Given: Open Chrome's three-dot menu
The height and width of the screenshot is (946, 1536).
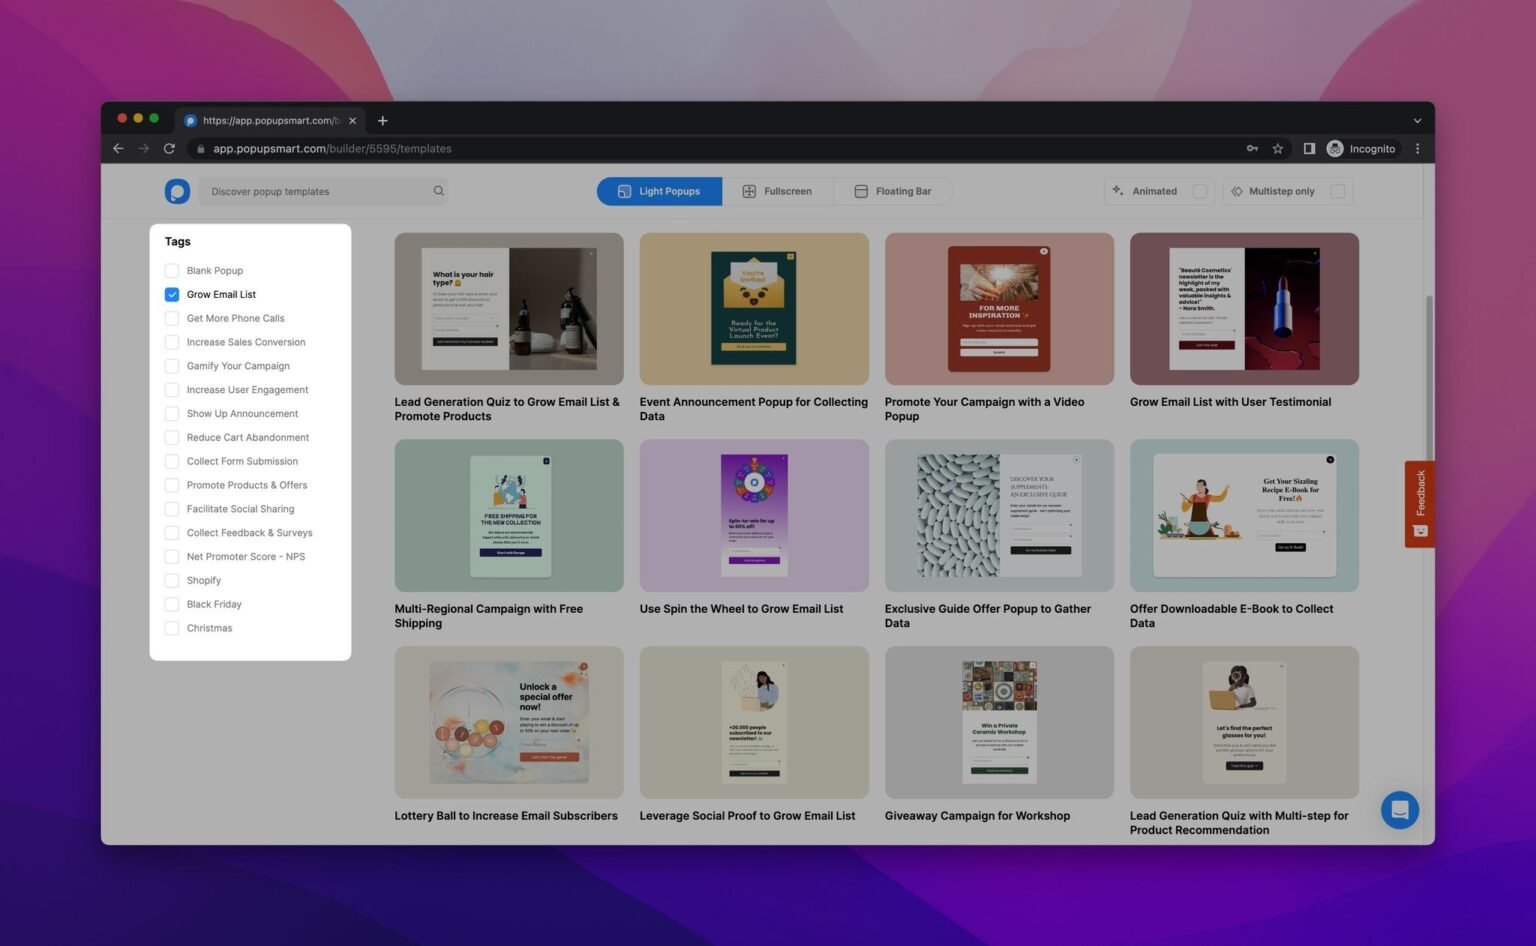Looking at the screenshot, I should [x=1417, y=149].
